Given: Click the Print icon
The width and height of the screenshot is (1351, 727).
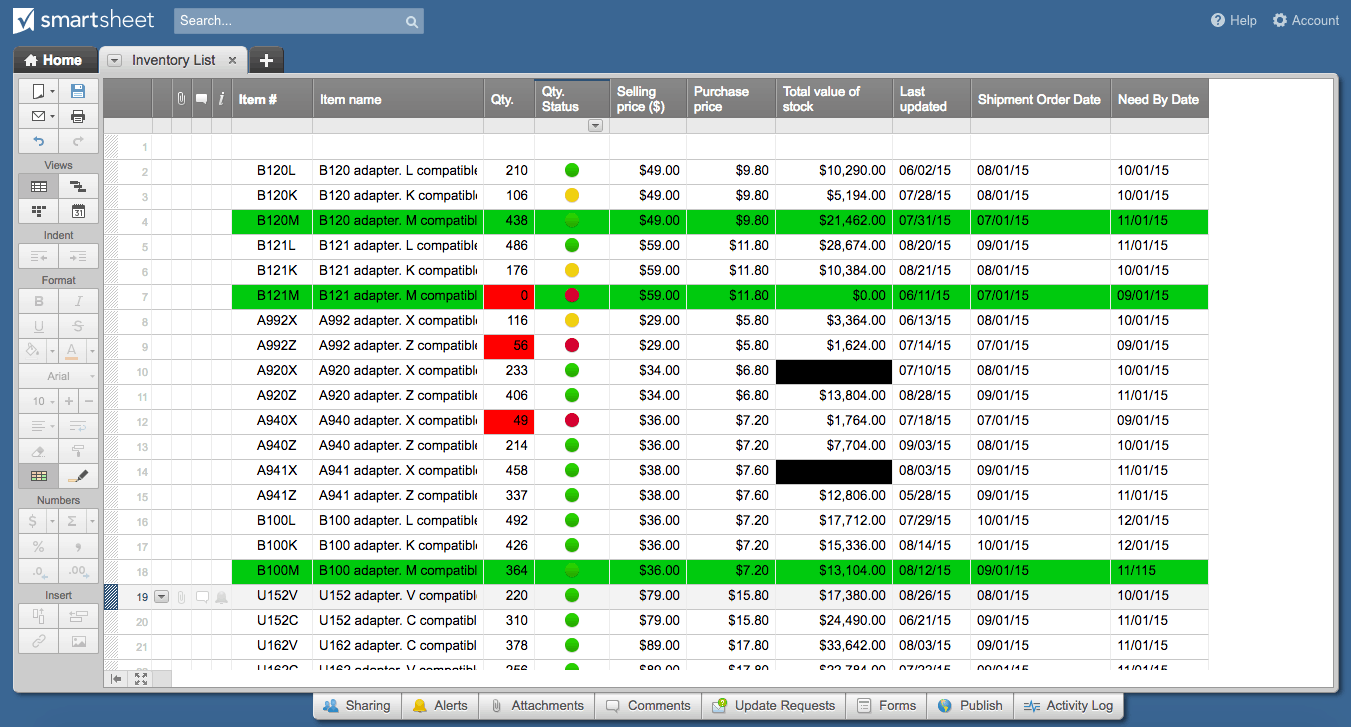Looking at the screenshot, I should [x=78, y=115].
